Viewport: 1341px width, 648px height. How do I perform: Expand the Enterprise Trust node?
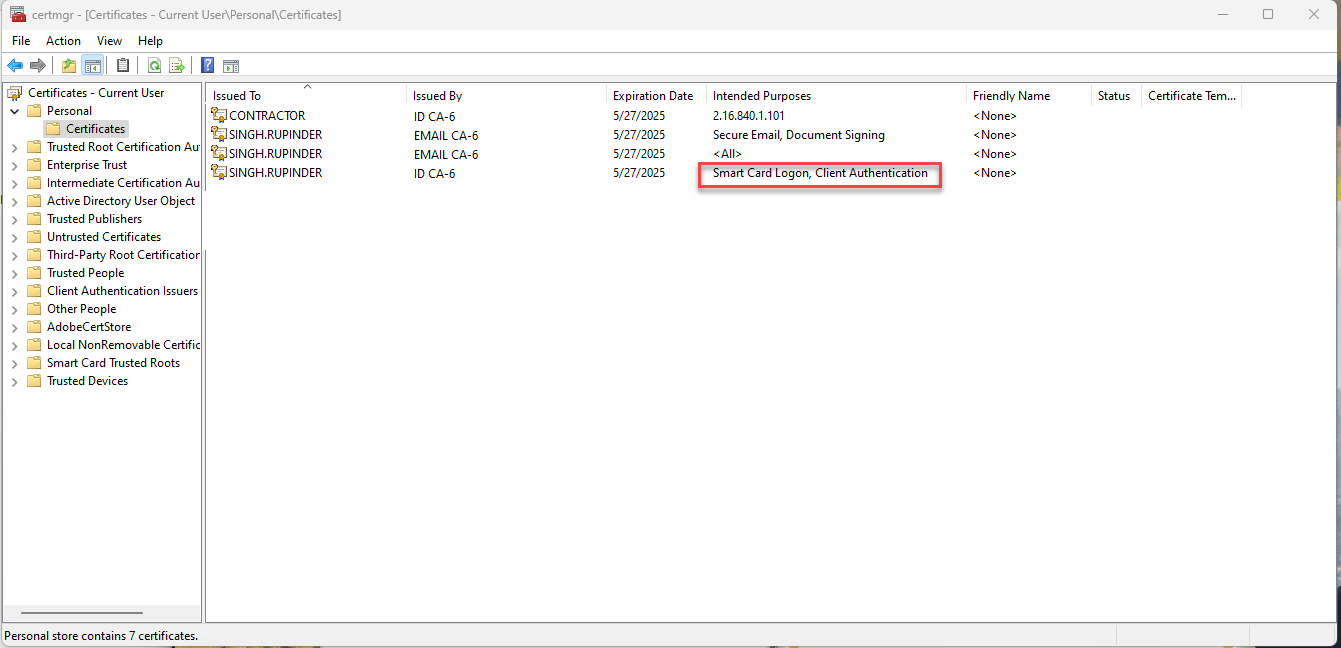15,165
